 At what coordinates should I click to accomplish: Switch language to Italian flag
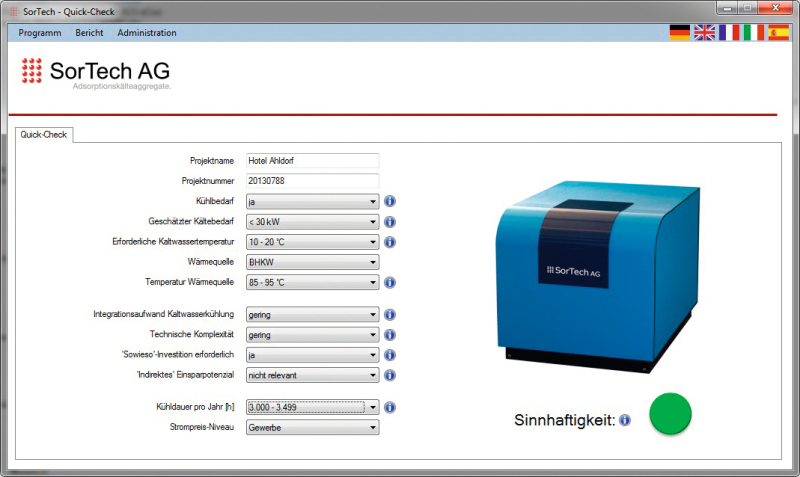[754, 33]
